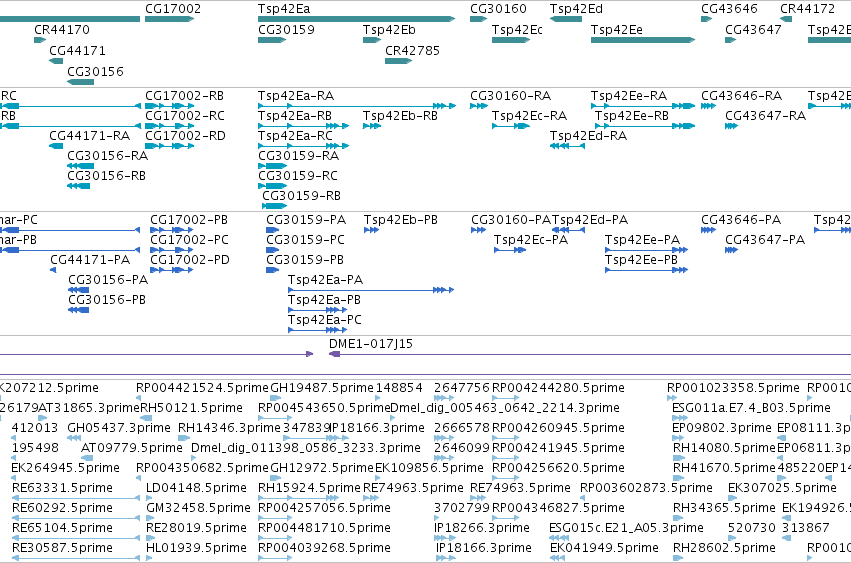Click the CG43646 gene label
851x563 pixels.
click(x=729, y=9)
